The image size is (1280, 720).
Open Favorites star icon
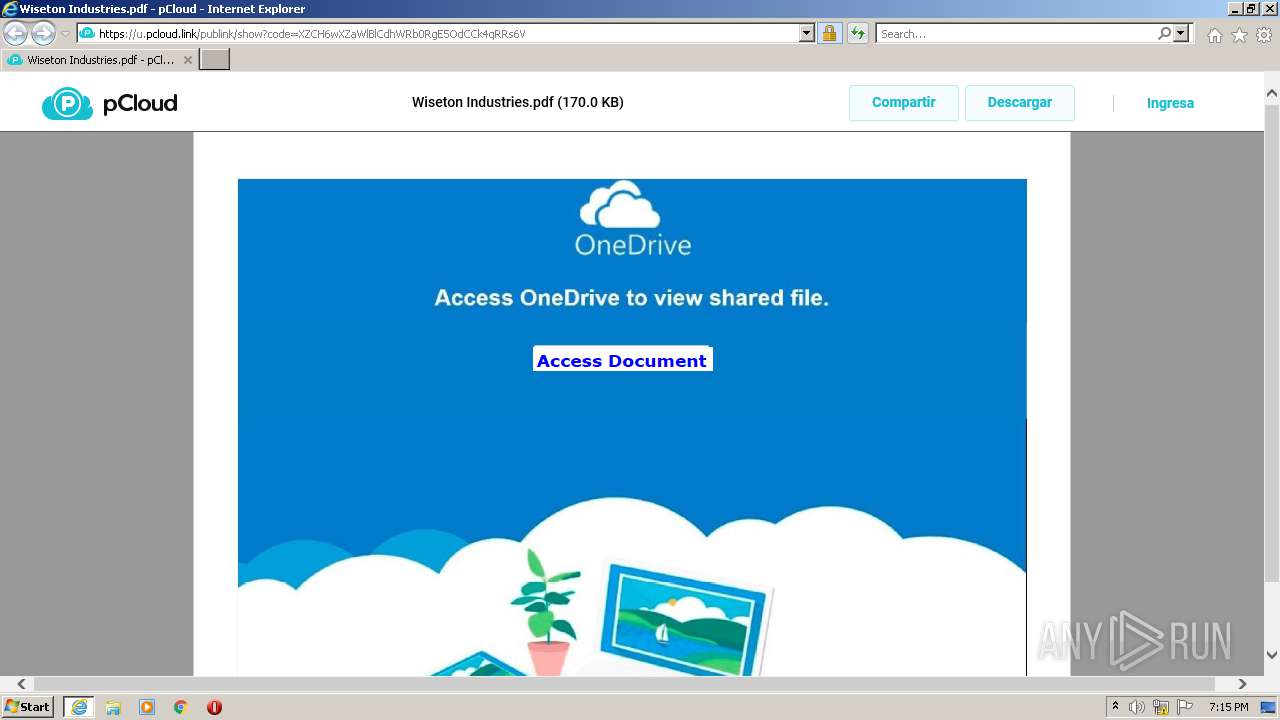tap(1239, 35)
